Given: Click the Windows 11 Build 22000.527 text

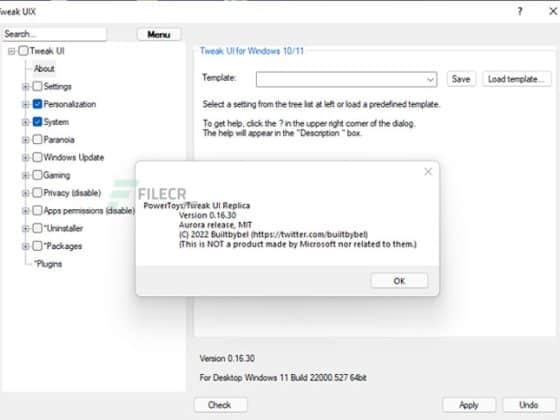Looking at the screenshot, I should [284, 378].
